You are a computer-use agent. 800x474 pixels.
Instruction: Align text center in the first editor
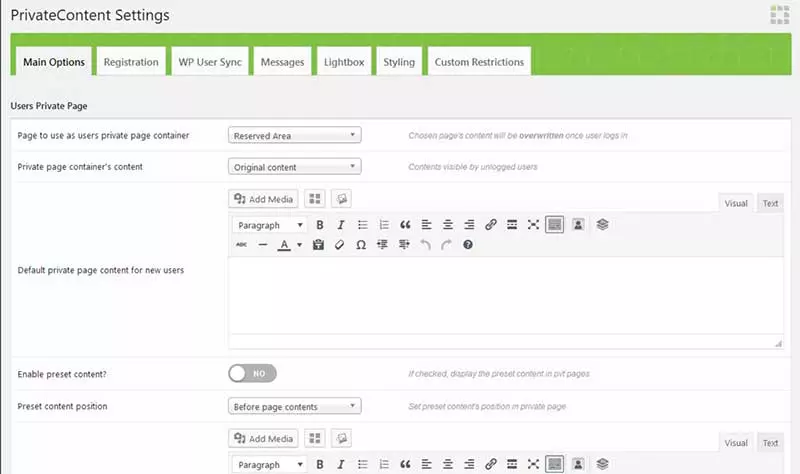(x=448, y=225)
